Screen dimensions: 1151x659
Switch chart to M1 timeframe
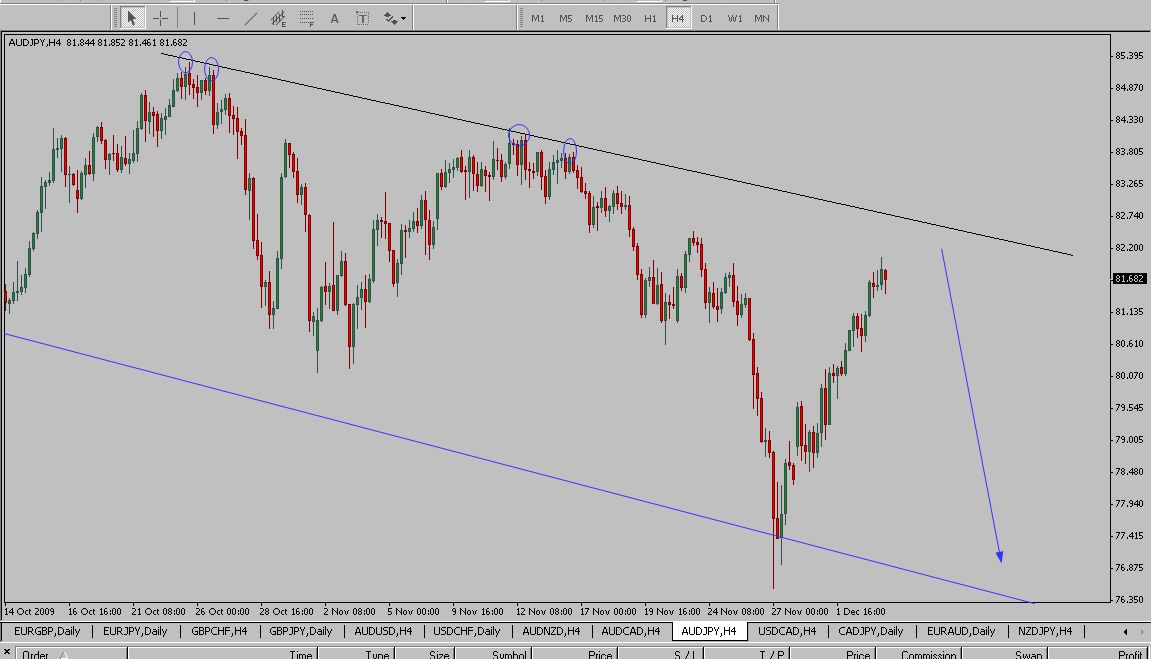tap(538, 18)
